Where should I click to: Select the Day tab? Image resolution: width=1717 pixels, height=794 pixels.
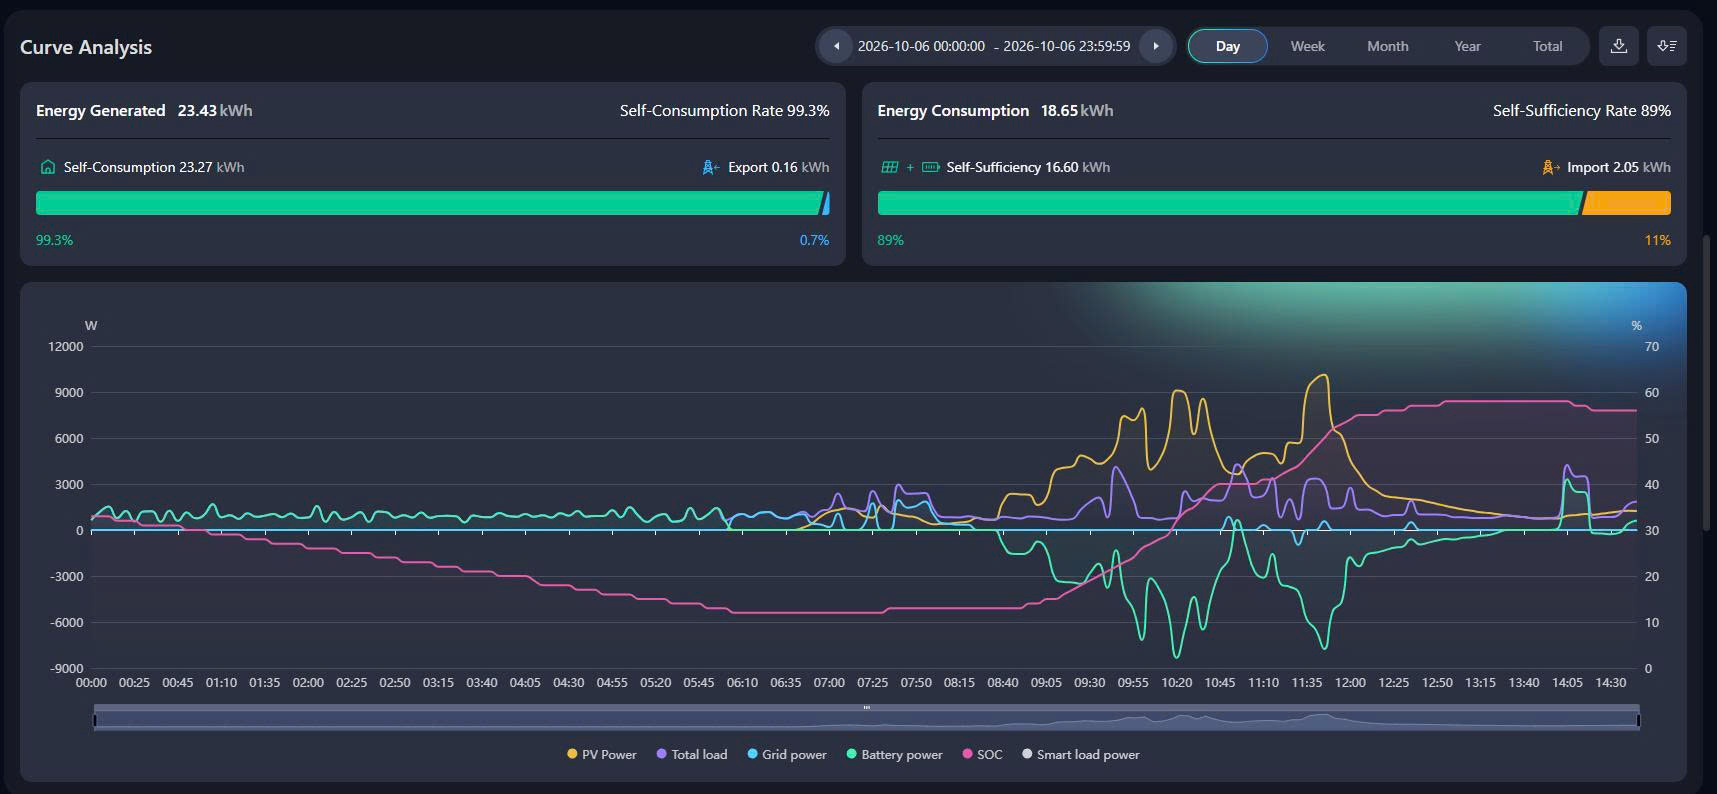point(1228,46)
